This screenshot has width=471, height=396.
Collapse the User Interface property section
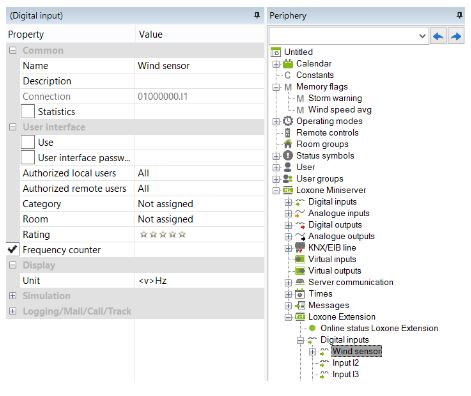coord(12,127)
